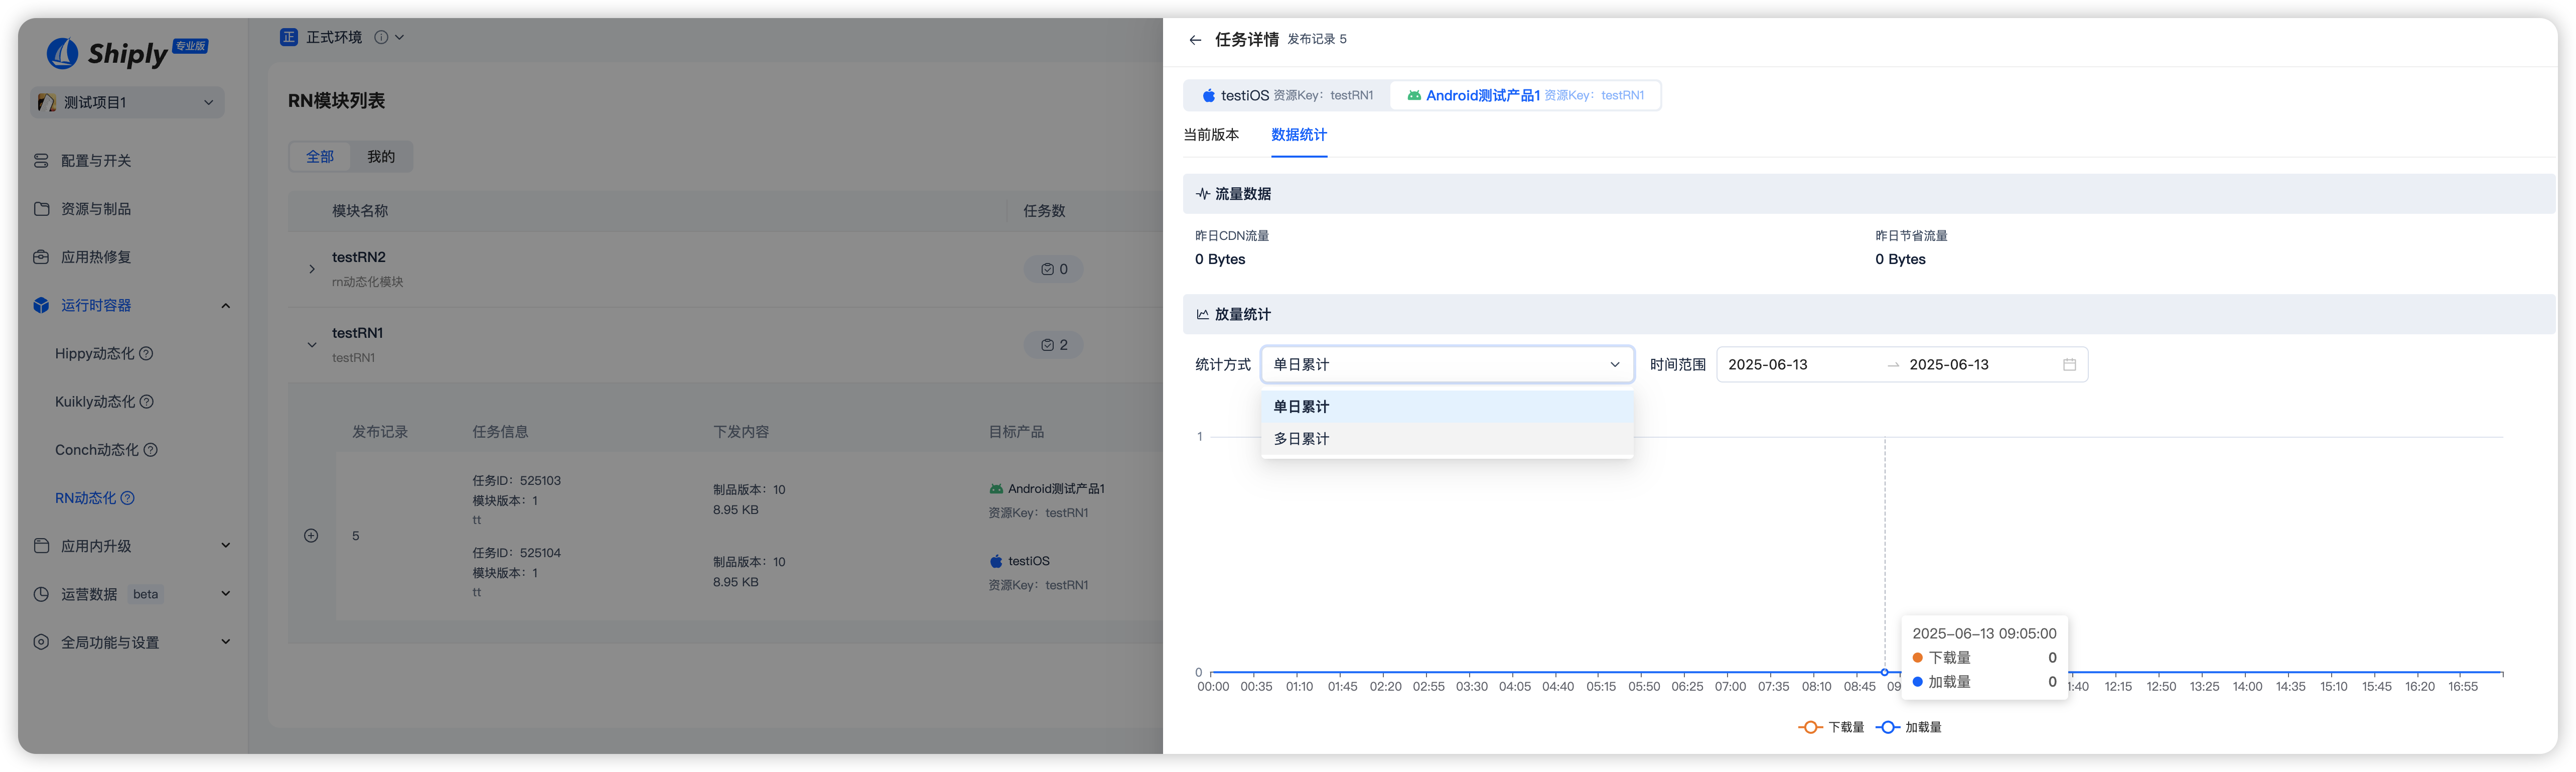Click the project avatar beside 测试项目1
The width and height of the screenshot is (2576, 772).
point(46,102)
